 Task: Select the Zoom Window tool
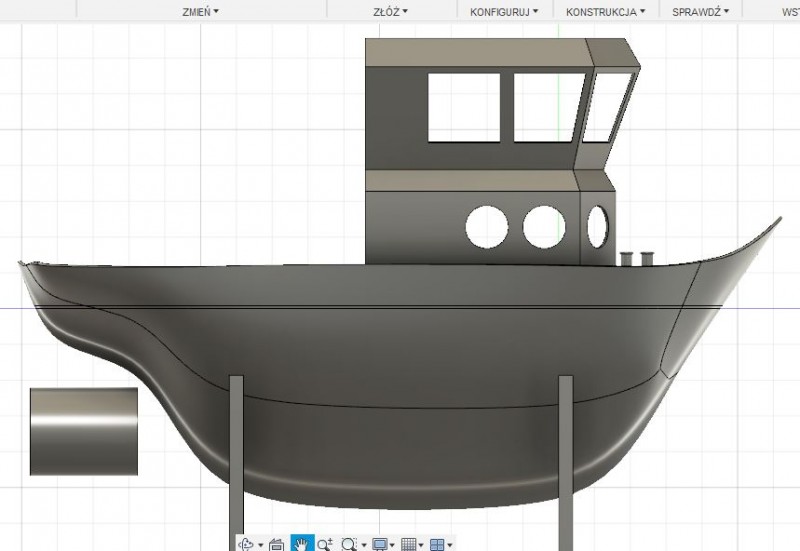click(349, 544)
